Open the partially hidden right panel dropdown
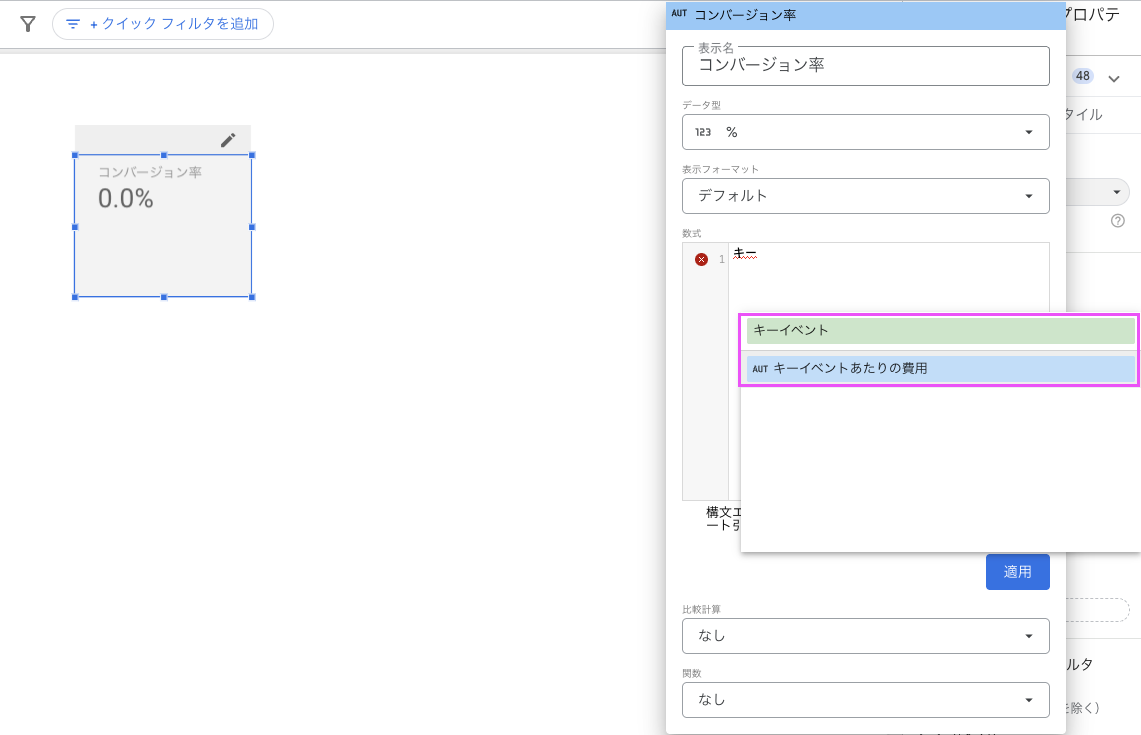The width and height of the screenshot is (1141, 735). (1098, 192)
